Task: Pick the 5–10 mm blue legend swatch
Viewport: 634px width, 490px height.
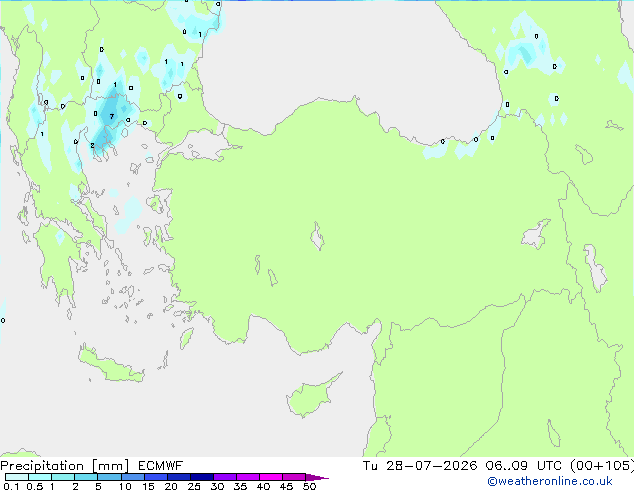Action: point(109,477)
